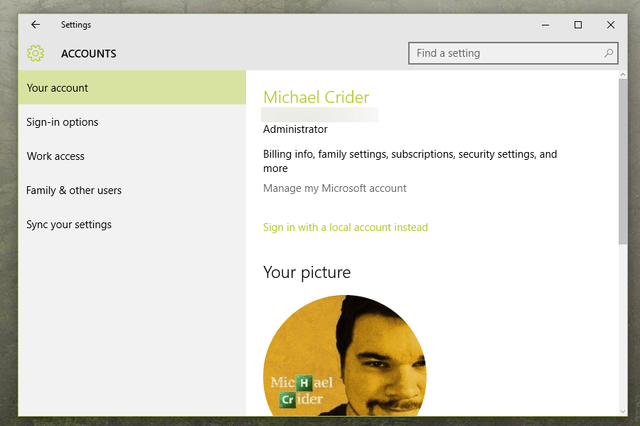640x426 pixels.
Task: Click the Your picture heading
Action: (x=307, y=272)
